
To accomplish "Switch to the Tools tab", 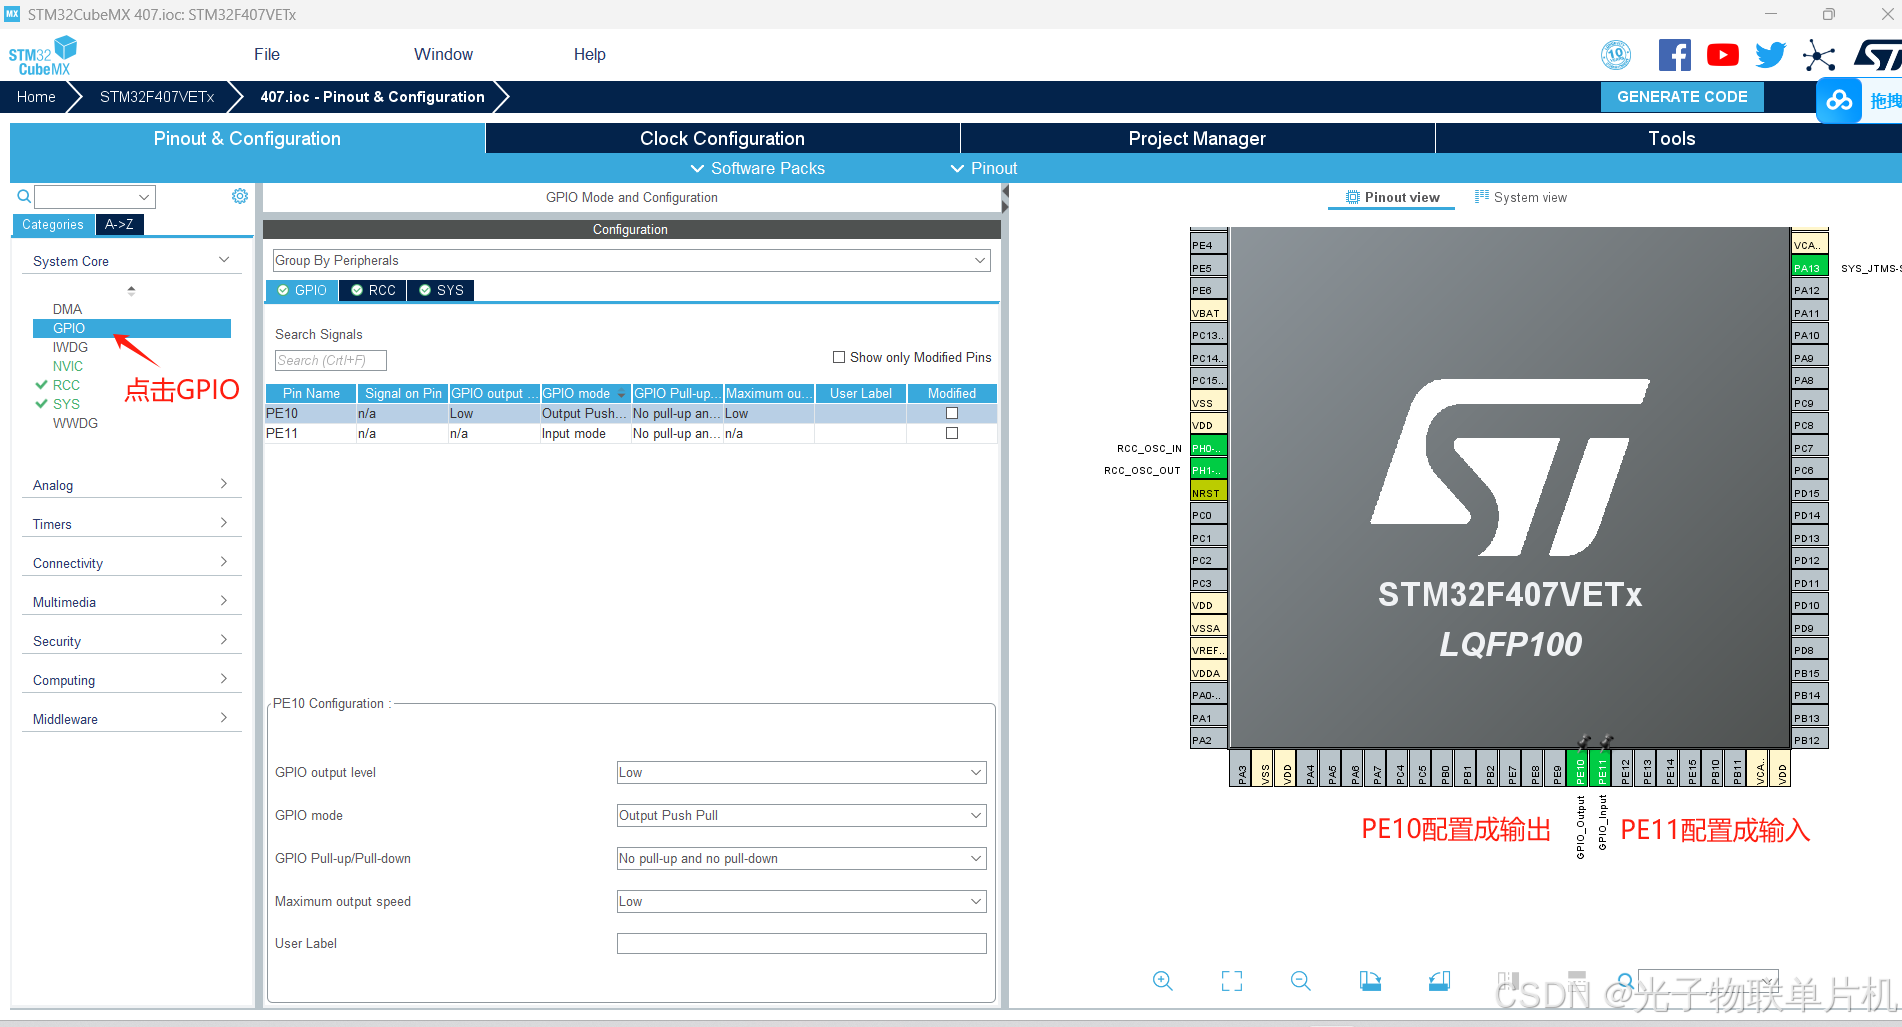I will [x=1671, y=138].
